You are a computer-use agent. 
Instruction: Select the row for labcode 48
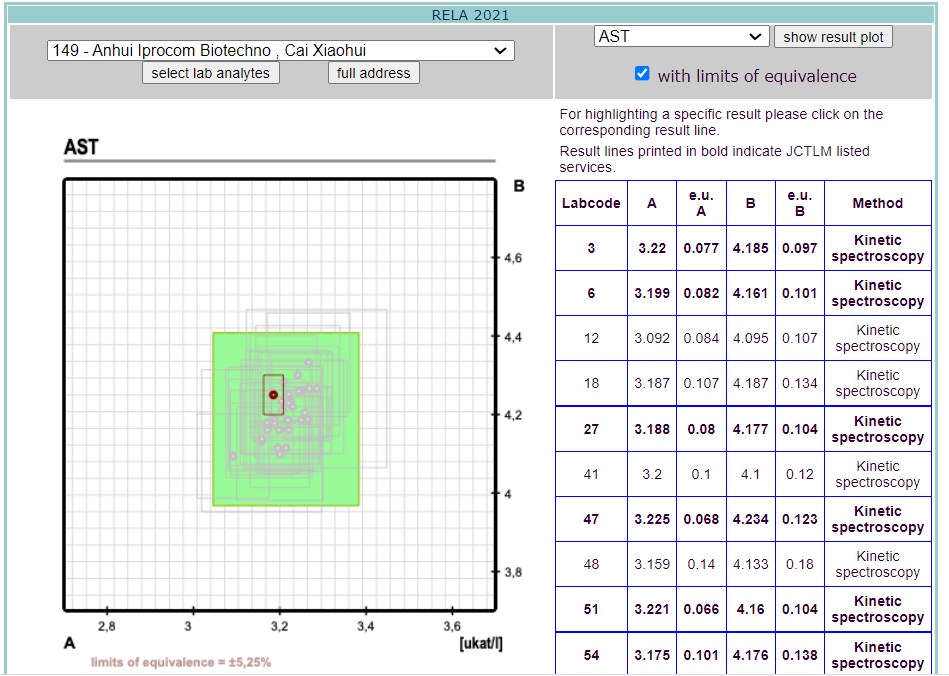click(x=591, y=564)
